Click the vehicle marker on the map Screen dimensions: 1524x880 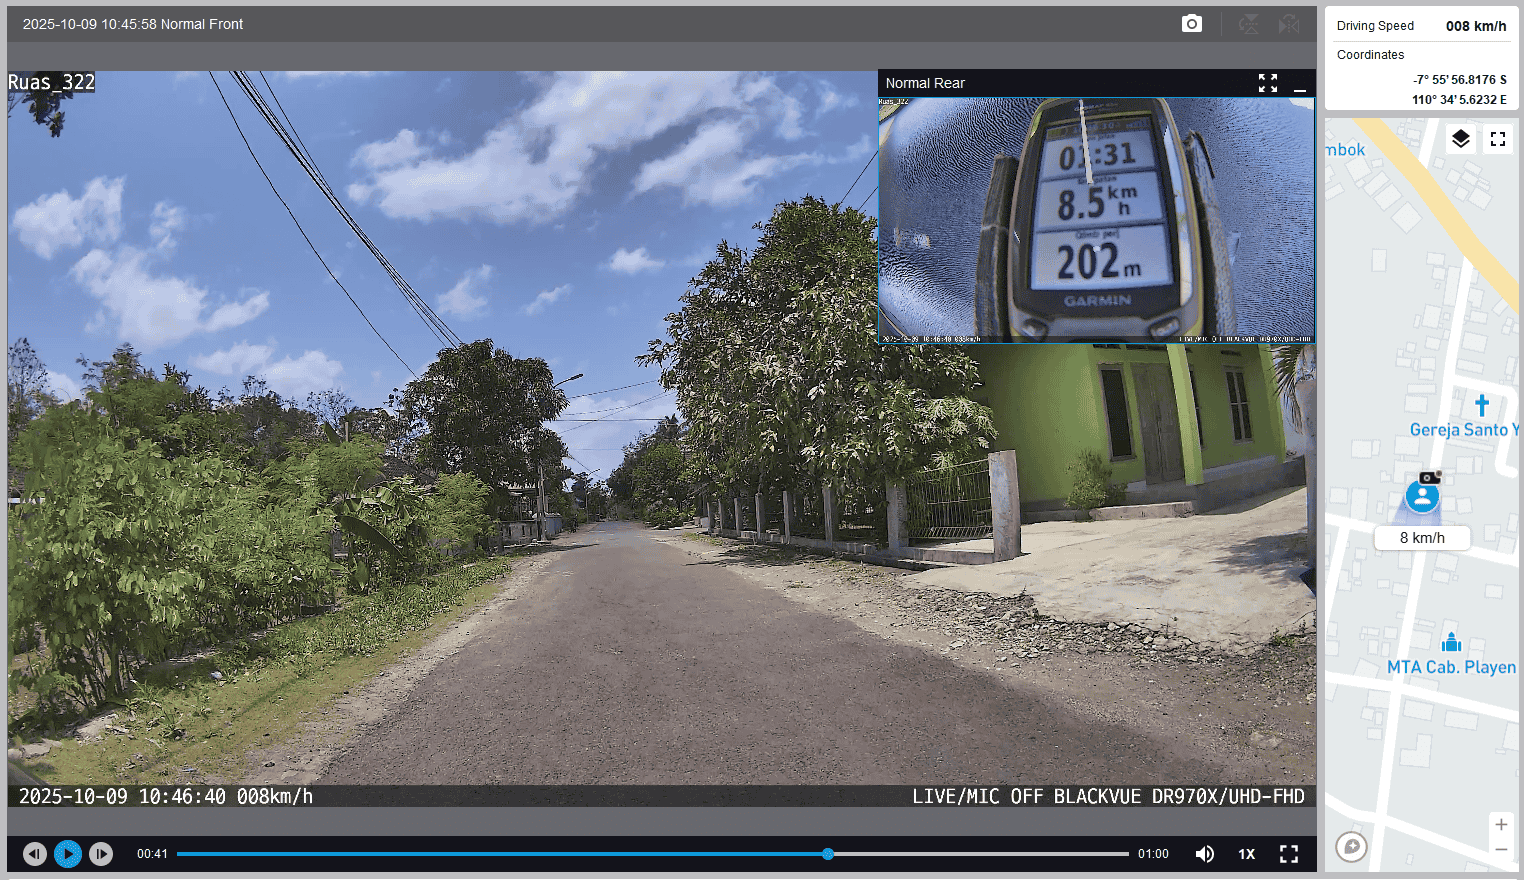[1422, 496]
